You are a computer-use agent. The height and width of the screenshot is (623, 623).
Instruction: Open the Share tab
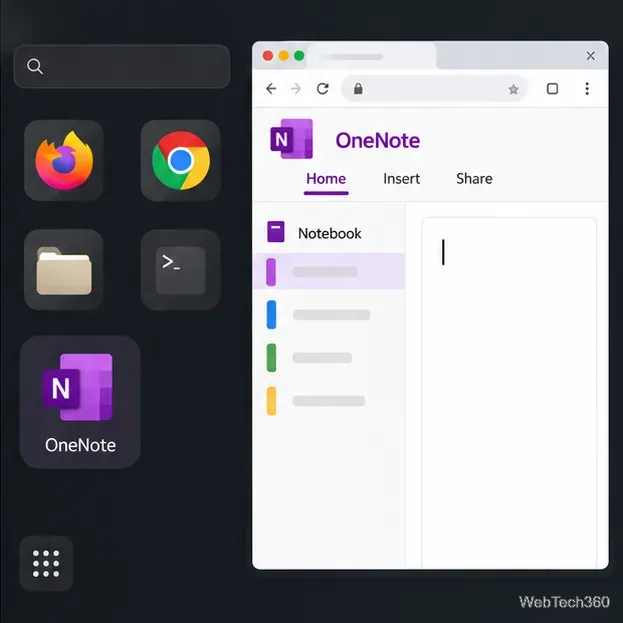click(x=474, y=179)
